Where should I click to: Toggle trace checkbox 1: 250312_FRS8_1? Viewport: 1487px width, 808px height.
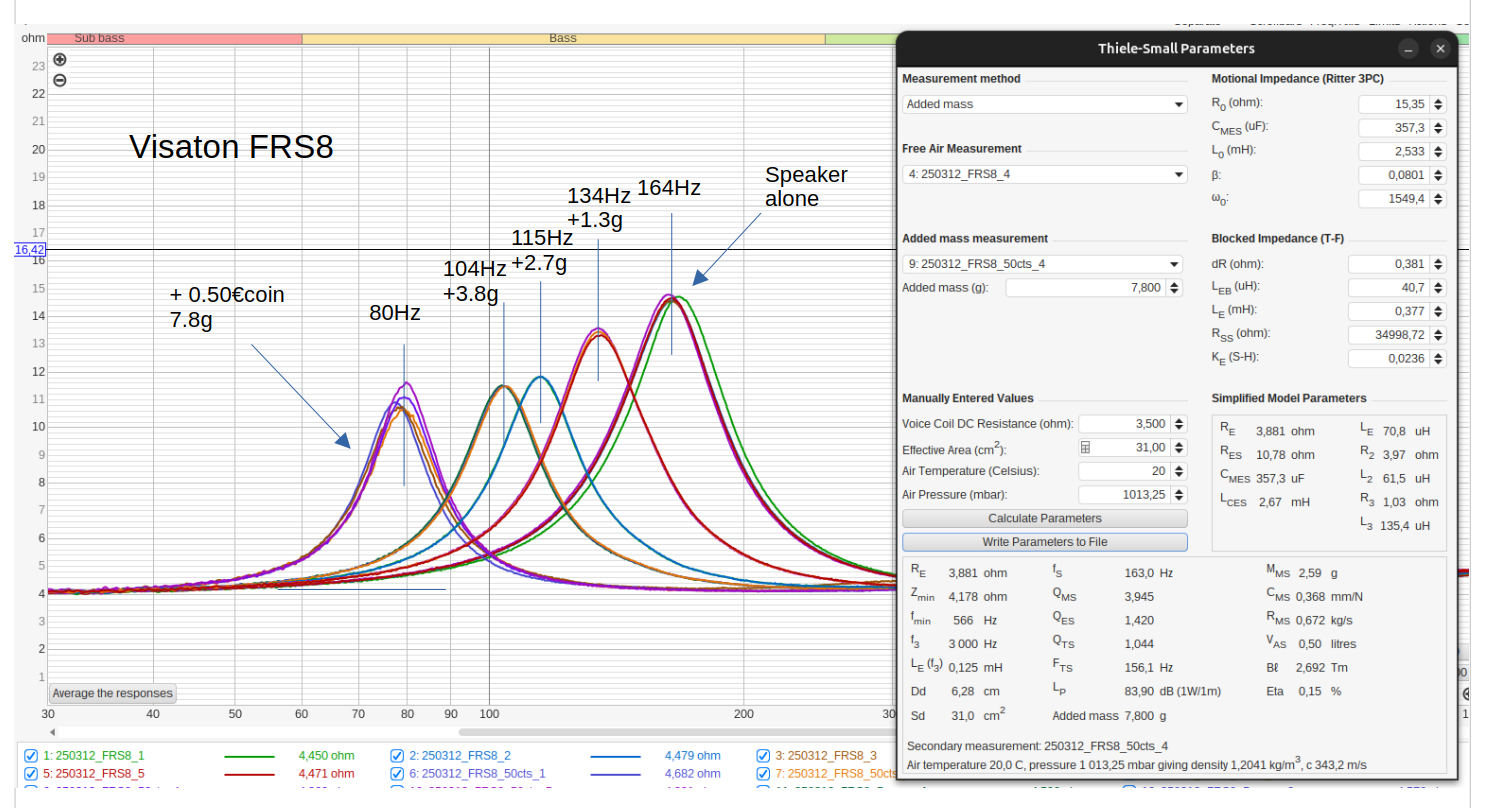tap(30, 756)
